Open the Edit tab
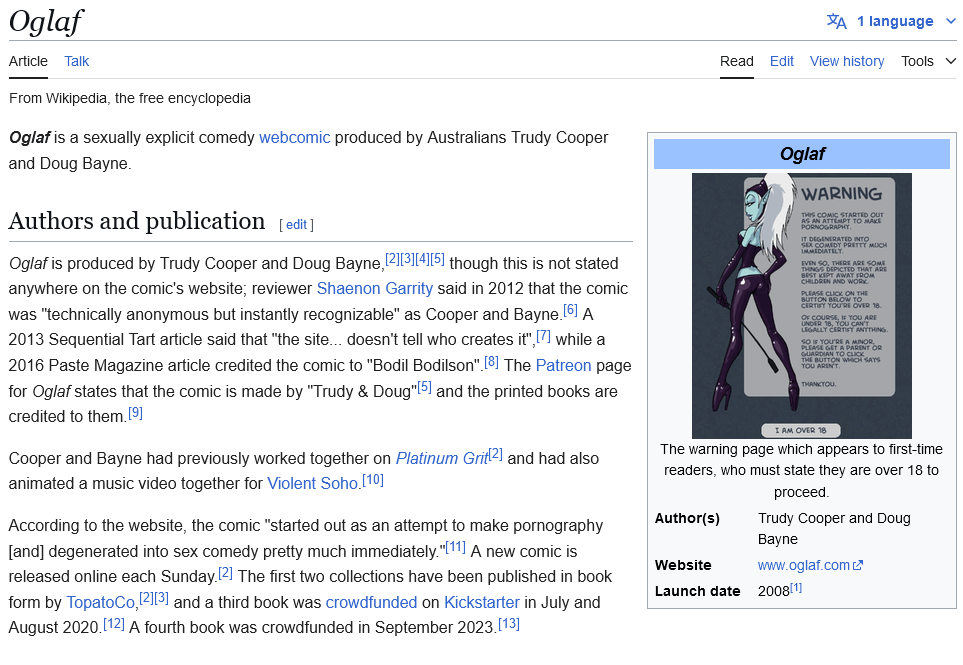This screenshot has width=963, height=665. 782,61
